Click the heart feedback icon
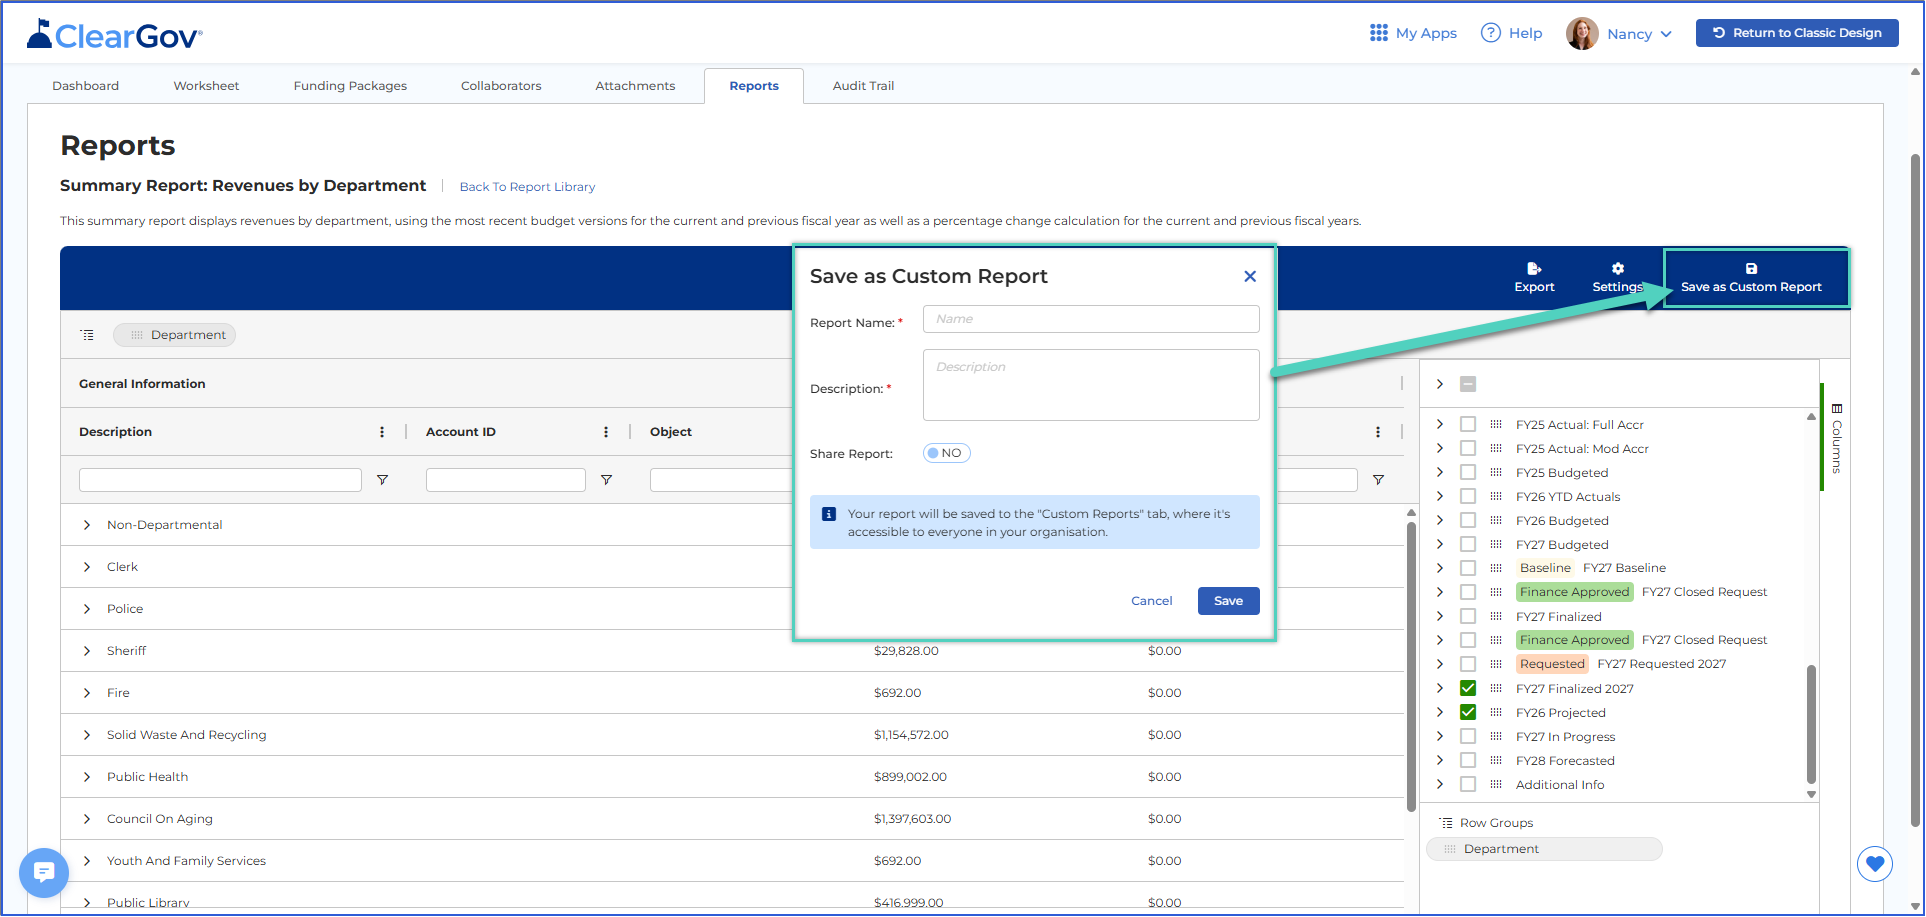 tap(1875, 864)
